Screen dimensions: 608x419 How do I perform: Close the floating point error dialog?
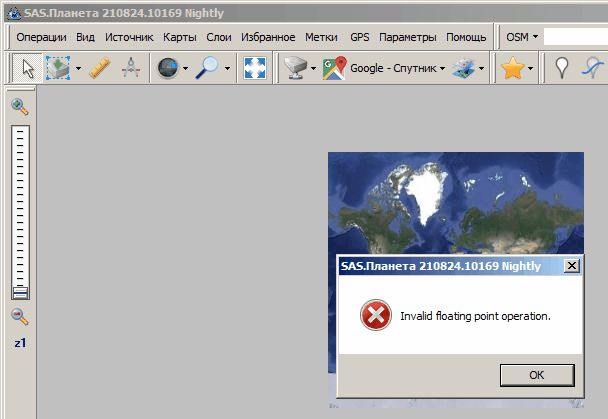(x=571, y=266)
